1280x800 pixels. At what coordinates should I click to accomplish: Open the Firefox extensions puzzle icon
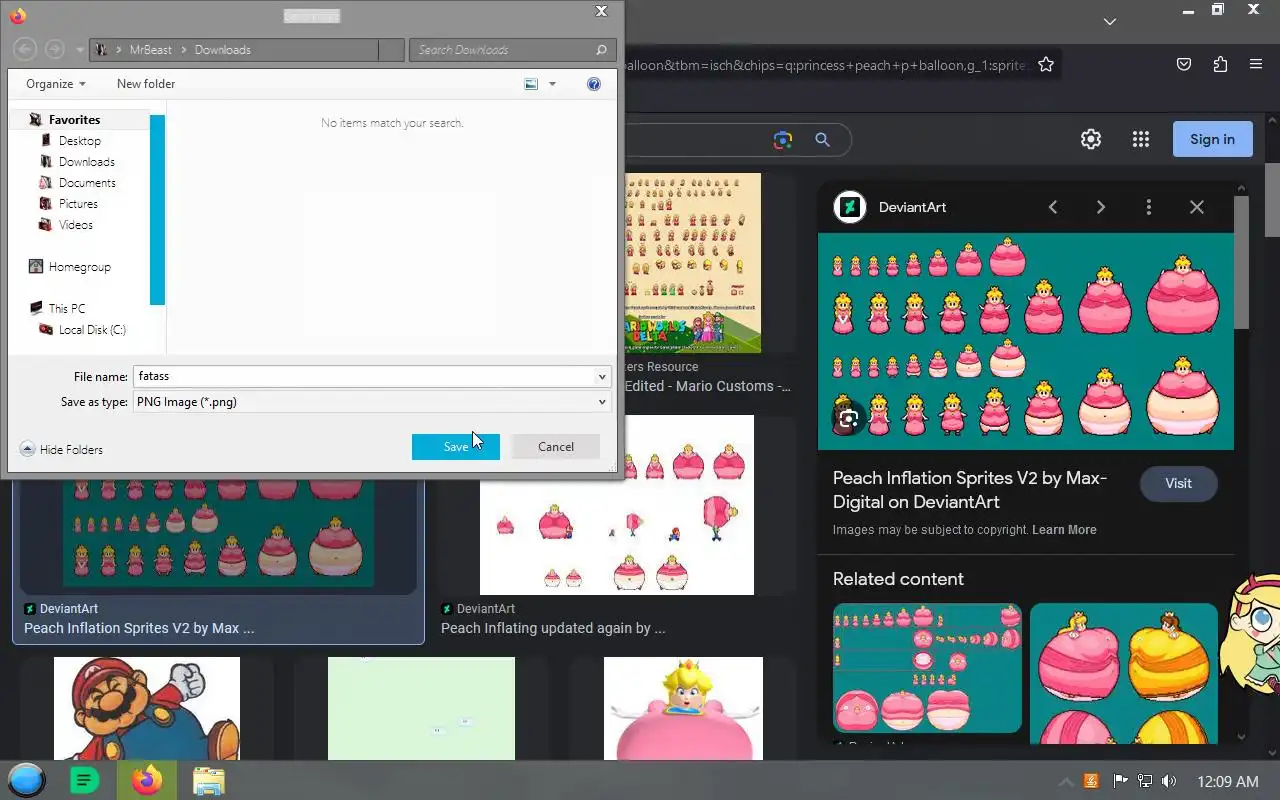(1220, 65)
